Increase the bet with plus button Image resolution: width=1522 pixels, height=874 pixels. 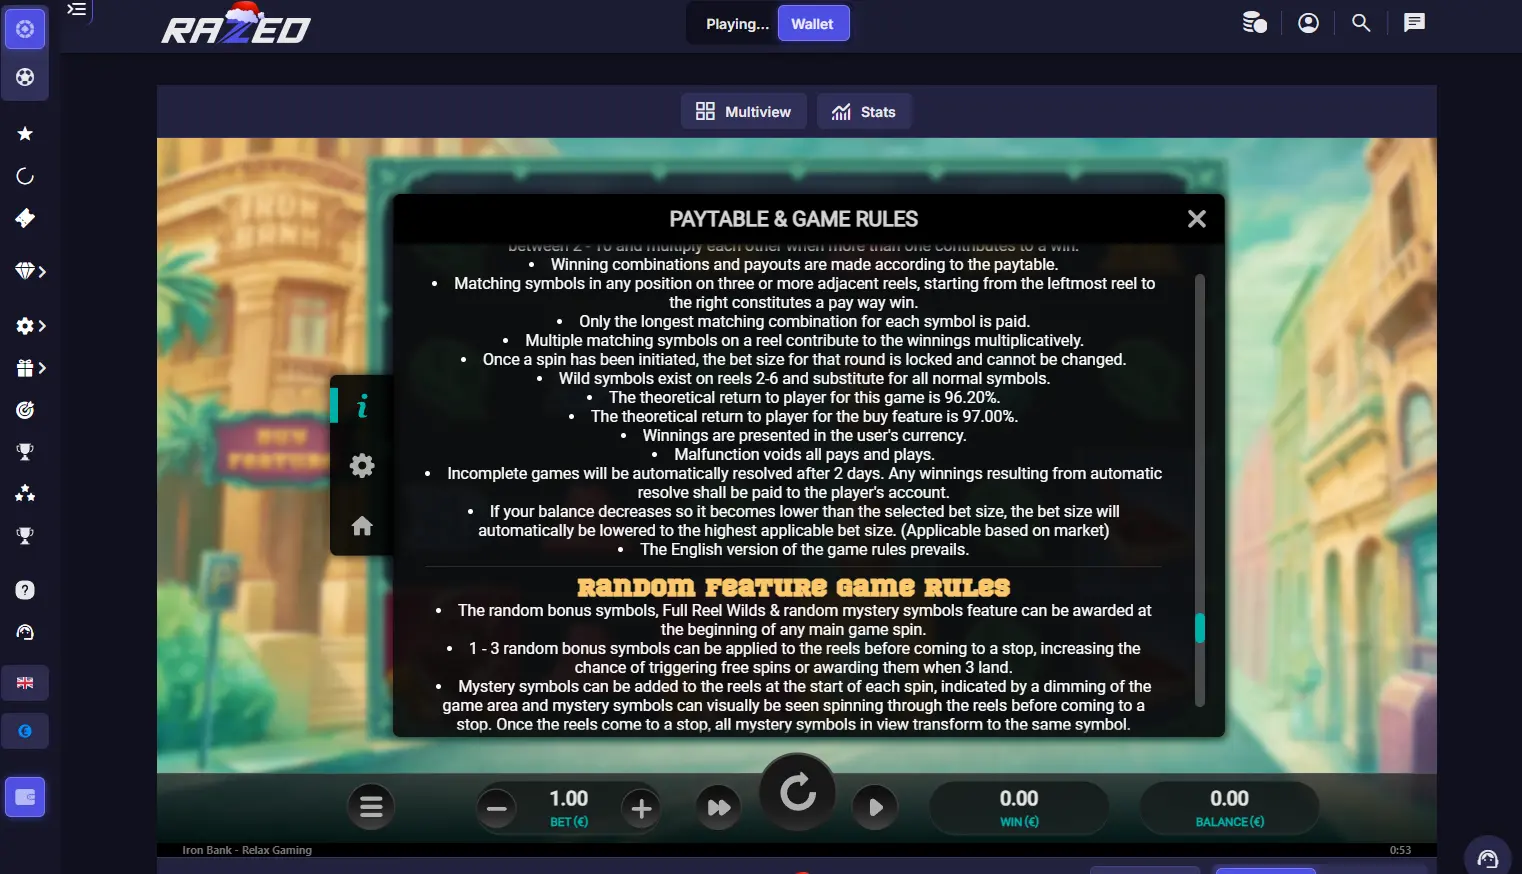tap(642, 808)
